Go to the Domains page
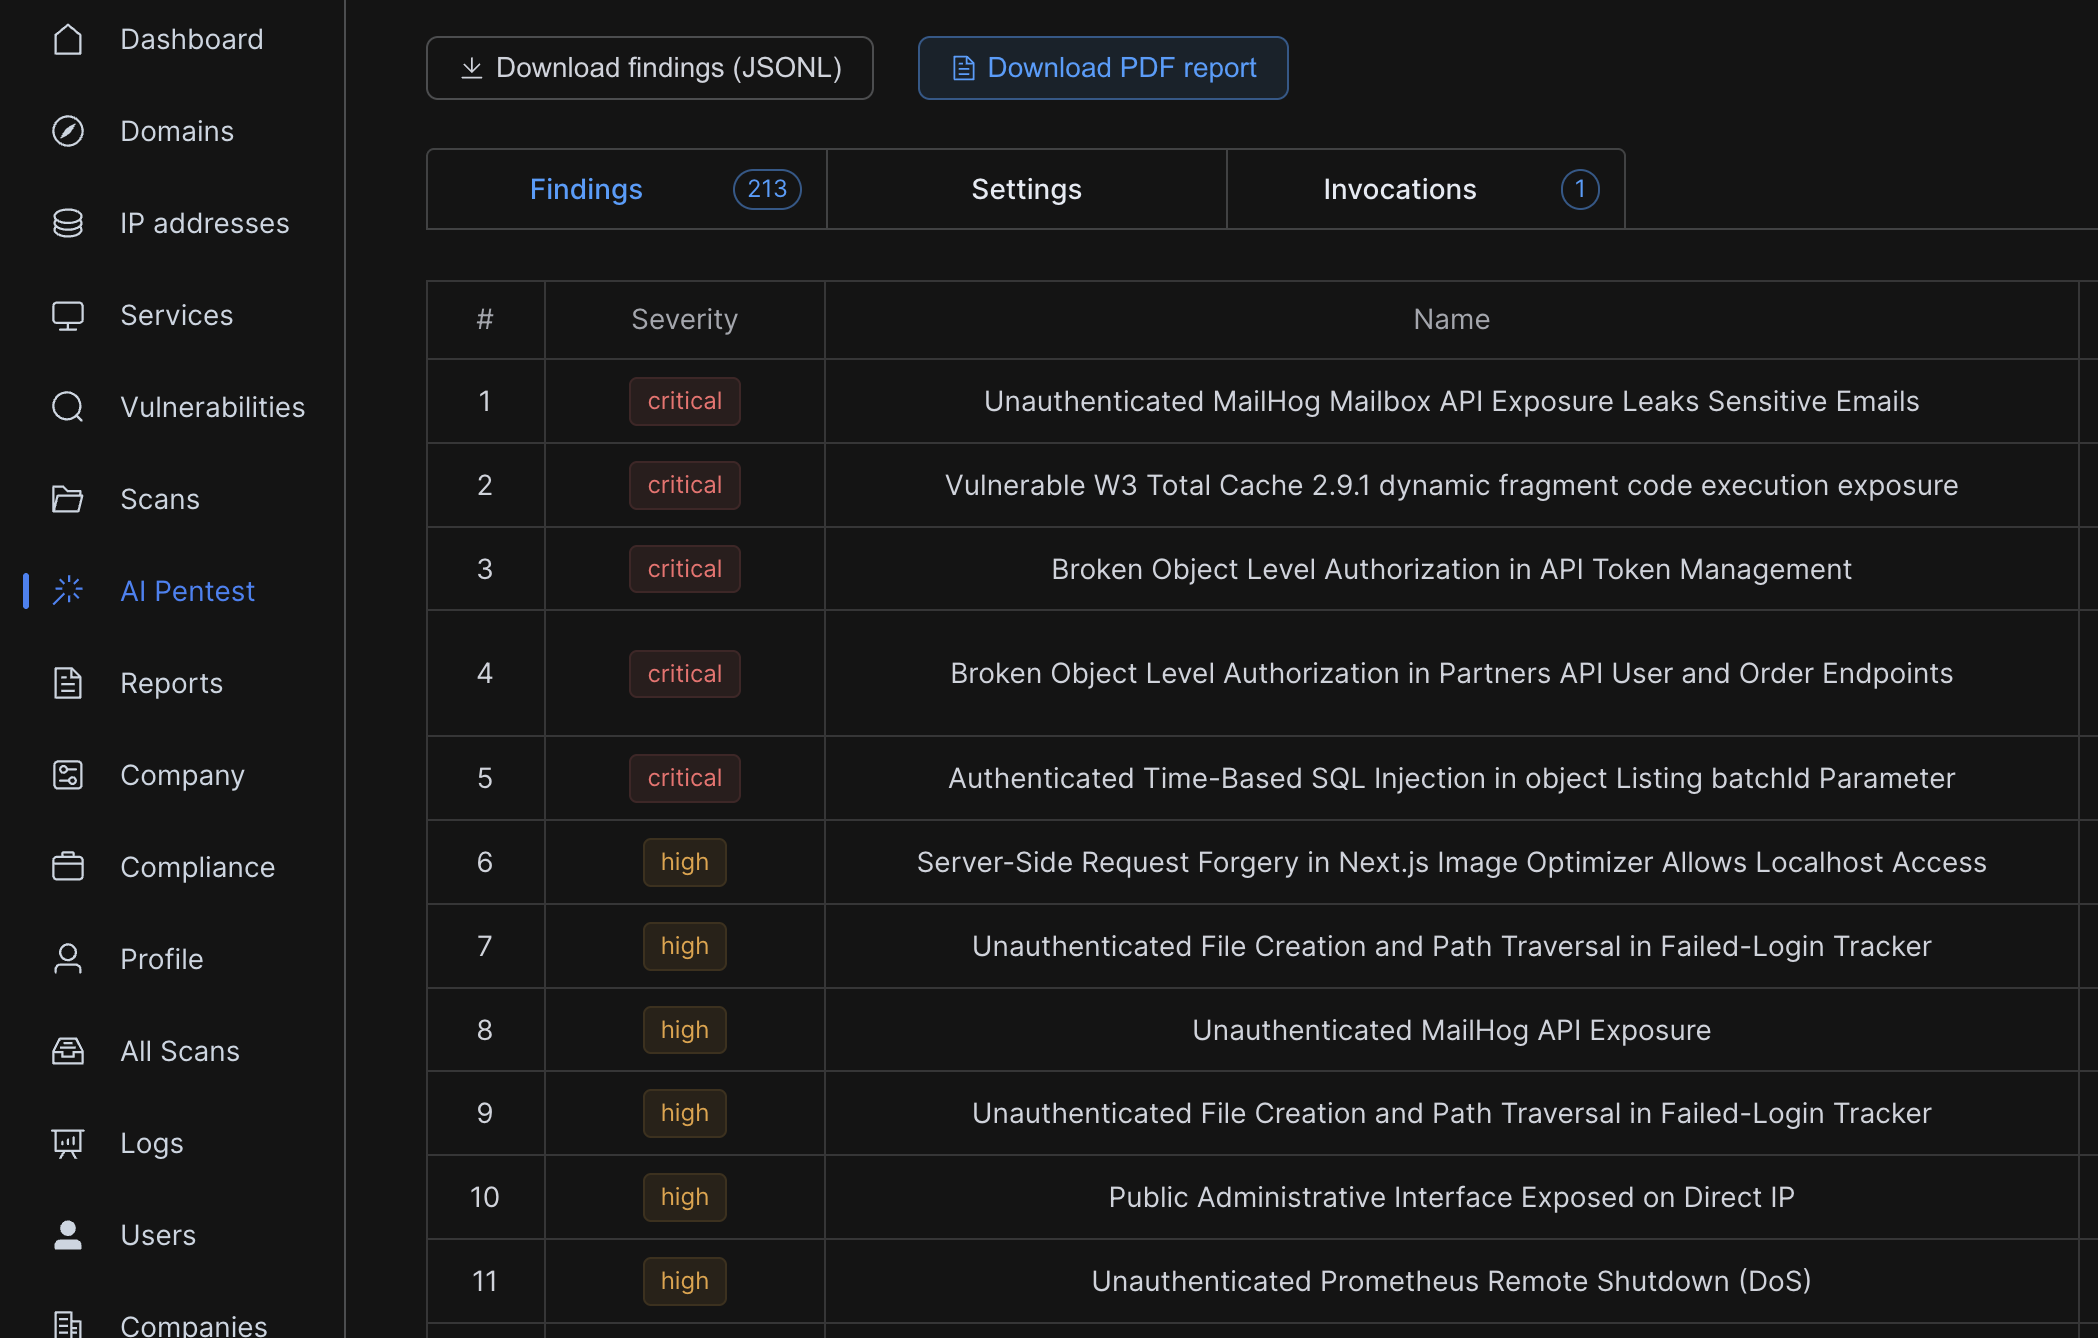Image resolution: width=2098 pixels, height=1338 pixels. (177, 131)
